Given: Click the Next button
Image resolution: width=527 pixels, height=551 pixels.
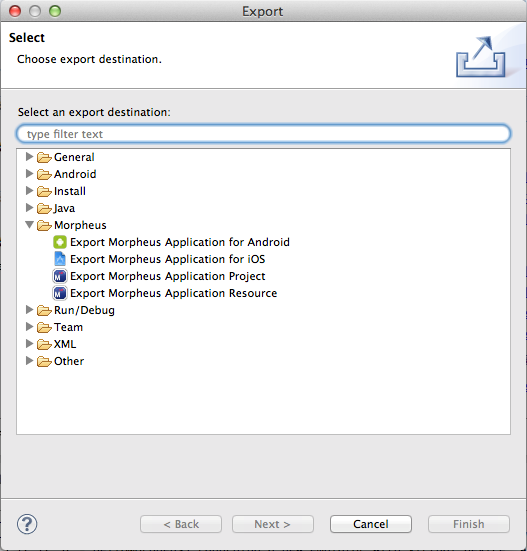Looking at the screenshot, I should (273, 524).
